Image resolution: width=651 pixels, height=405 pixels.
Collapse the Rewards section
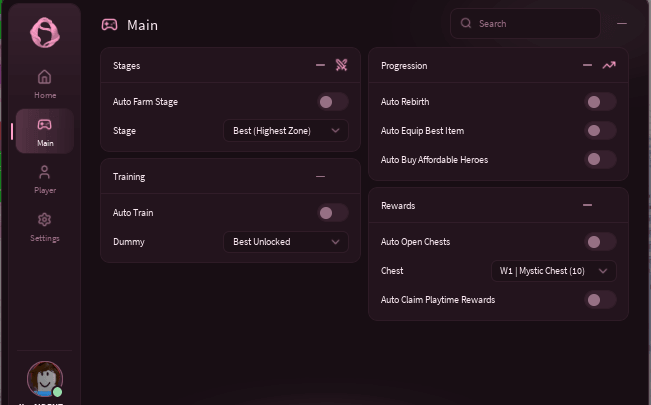587,205
